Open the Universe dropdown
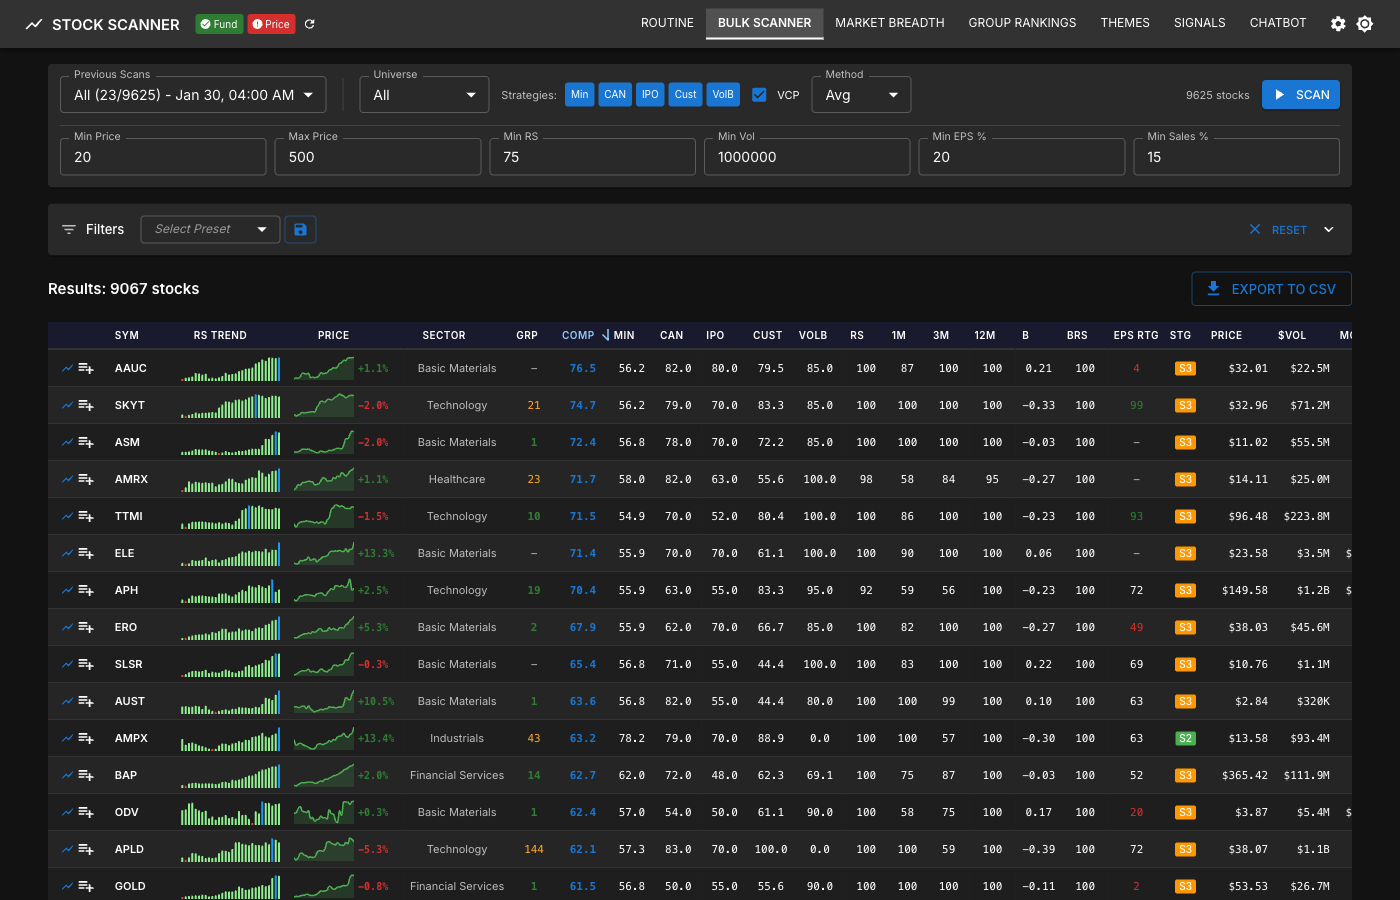The width and height of the screenshot is (1400, 900). click(x=424, y=95)
